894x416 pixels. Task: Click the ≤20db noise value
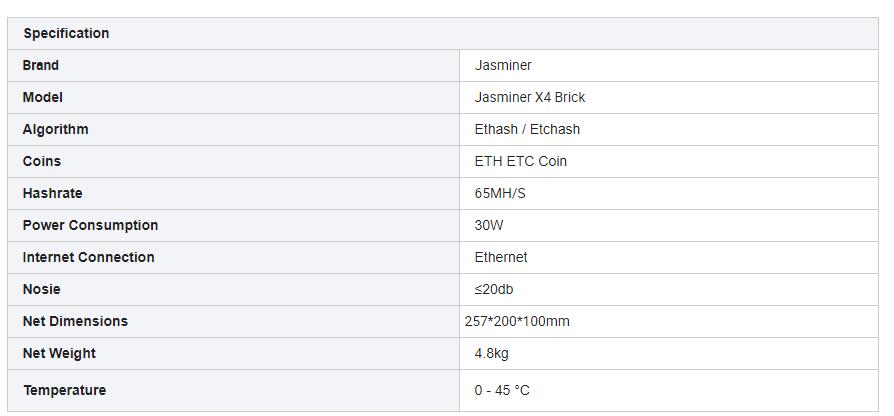[x=494, y=289]
